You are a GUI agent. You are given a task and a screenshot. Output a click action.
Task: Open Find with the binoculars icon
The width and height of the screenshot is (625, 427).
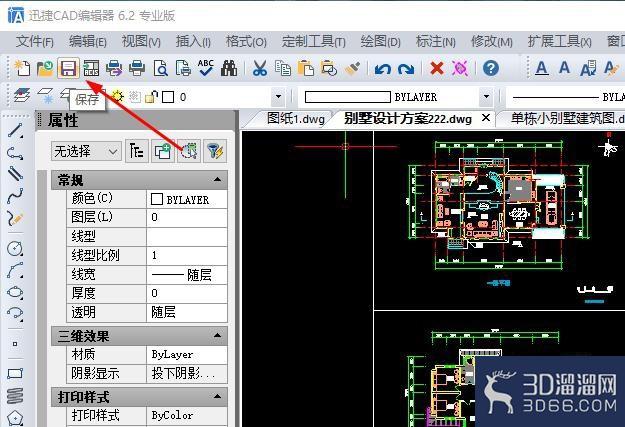[229, 68]
